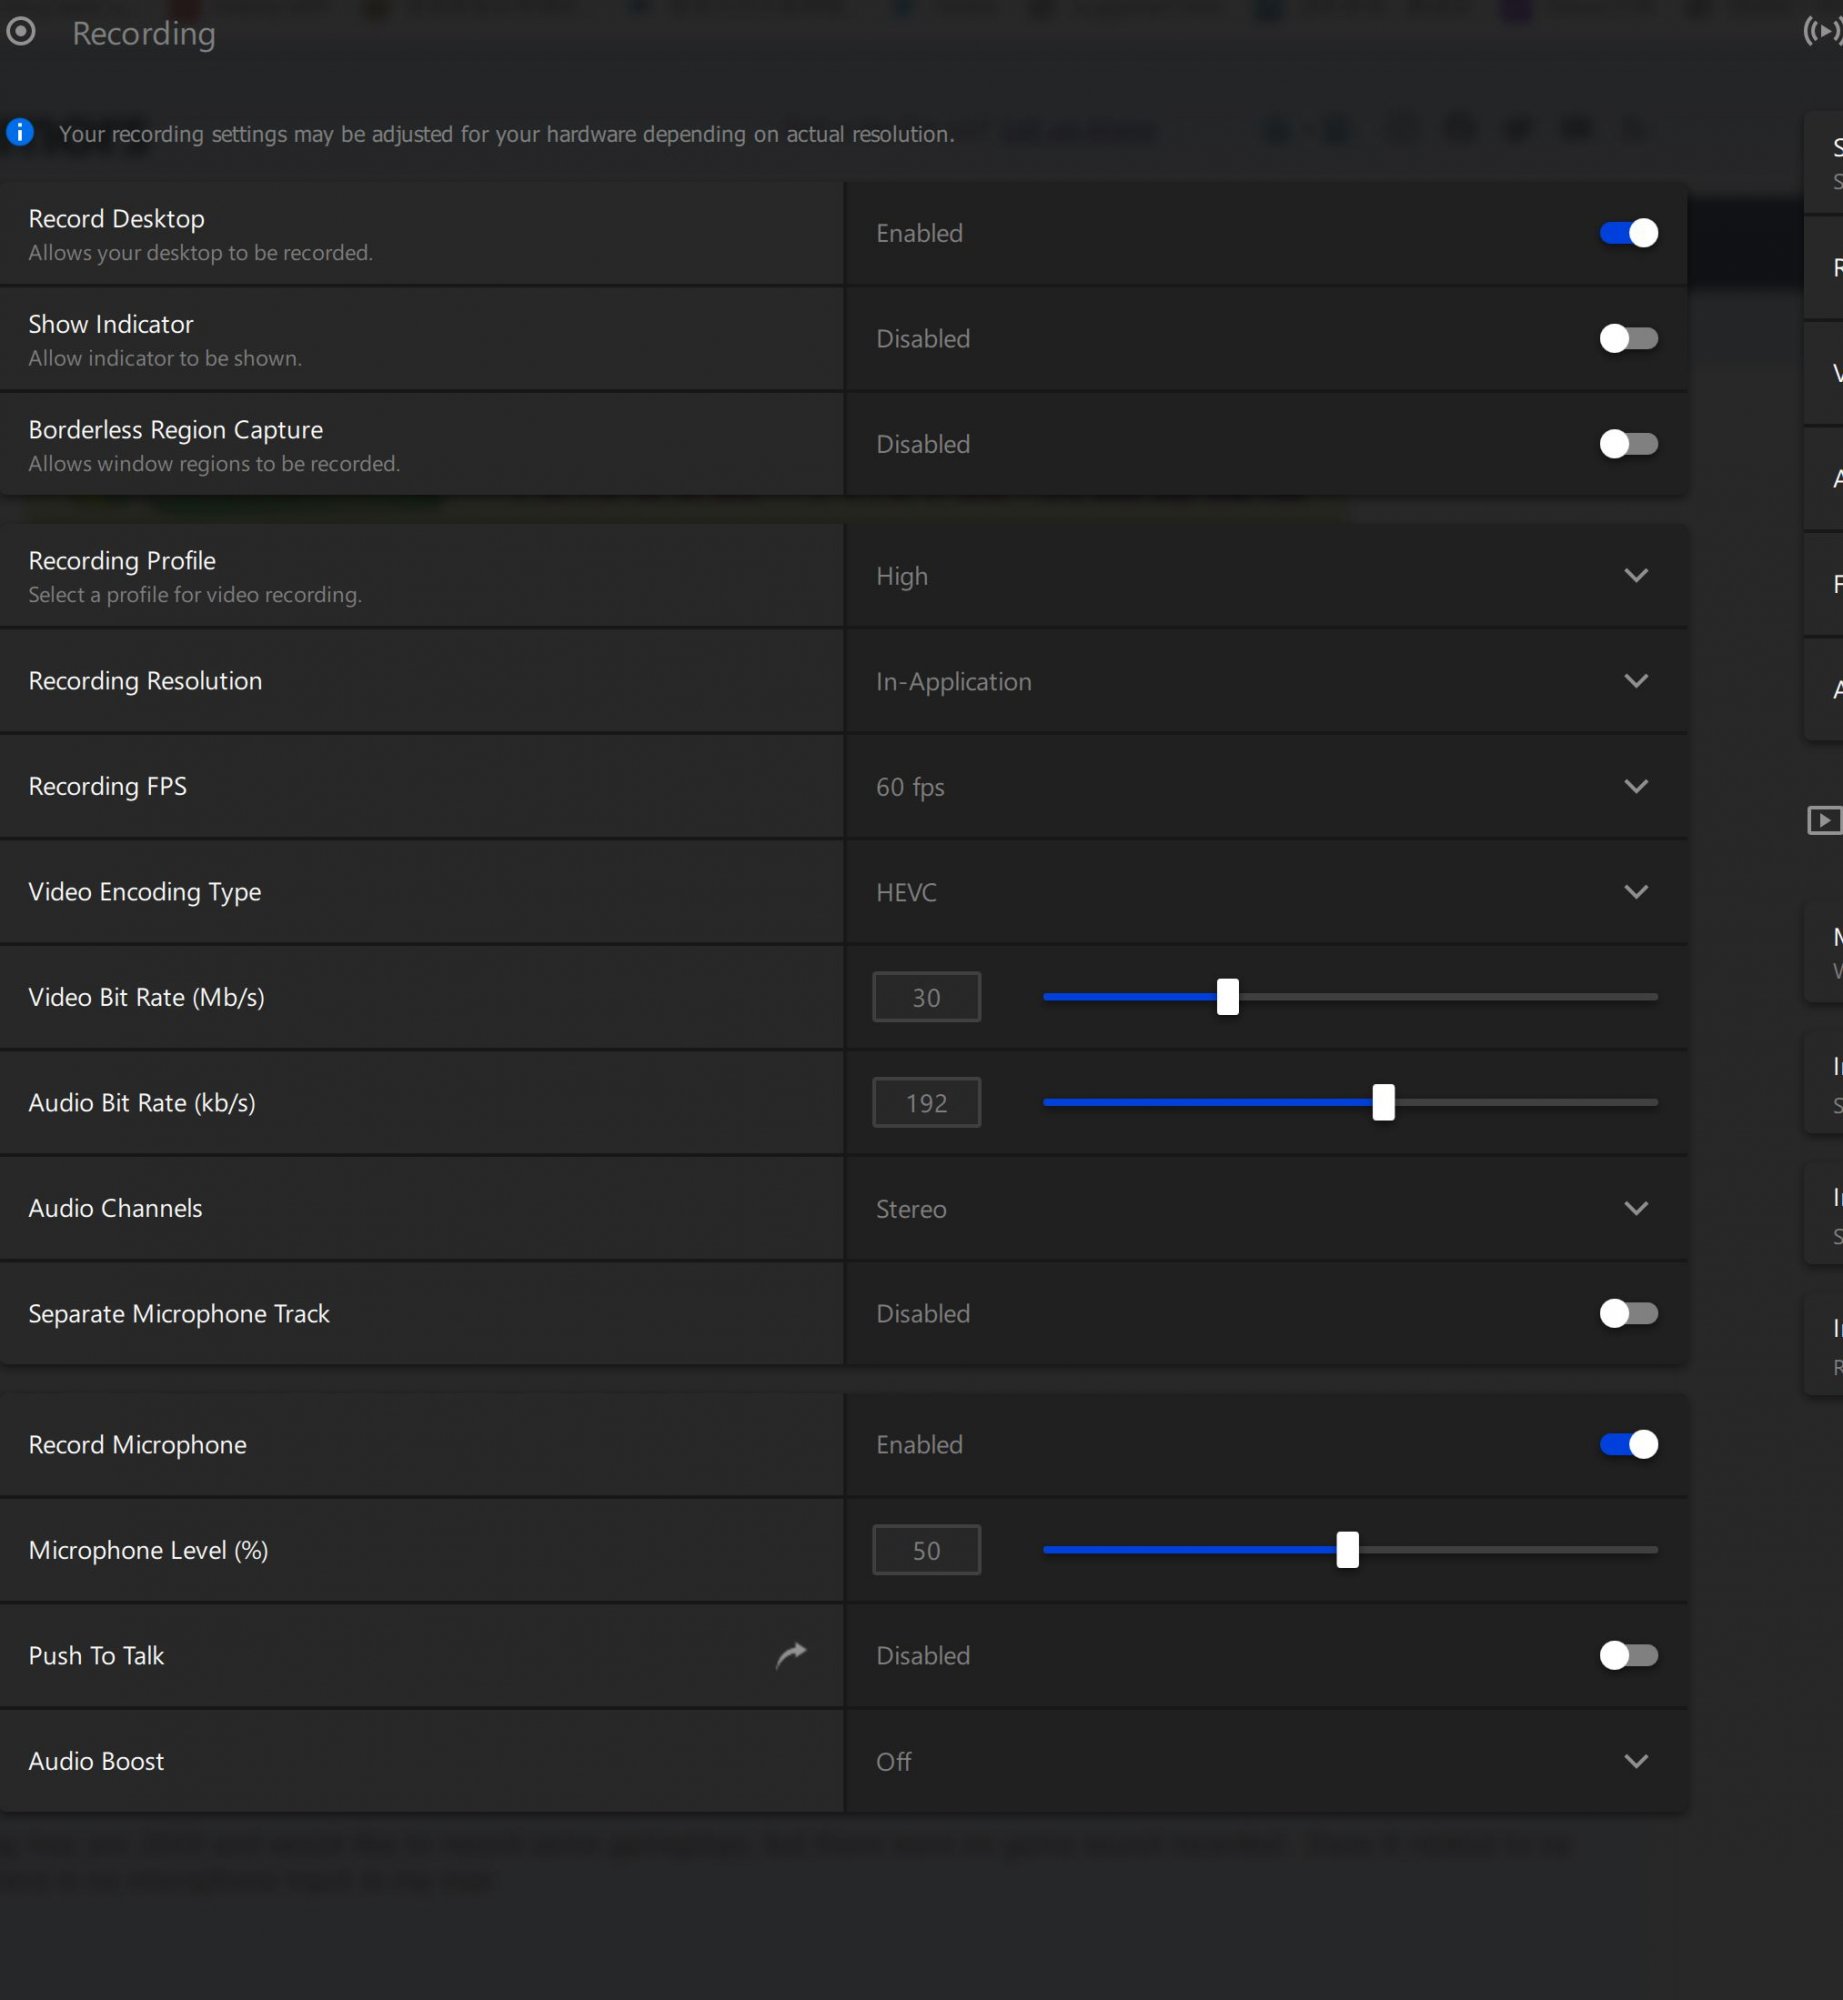Viewport: 1843px width, 2000px height.
Task: Enable Separate Microphone Track switch
Action: click(1628, 1313)
